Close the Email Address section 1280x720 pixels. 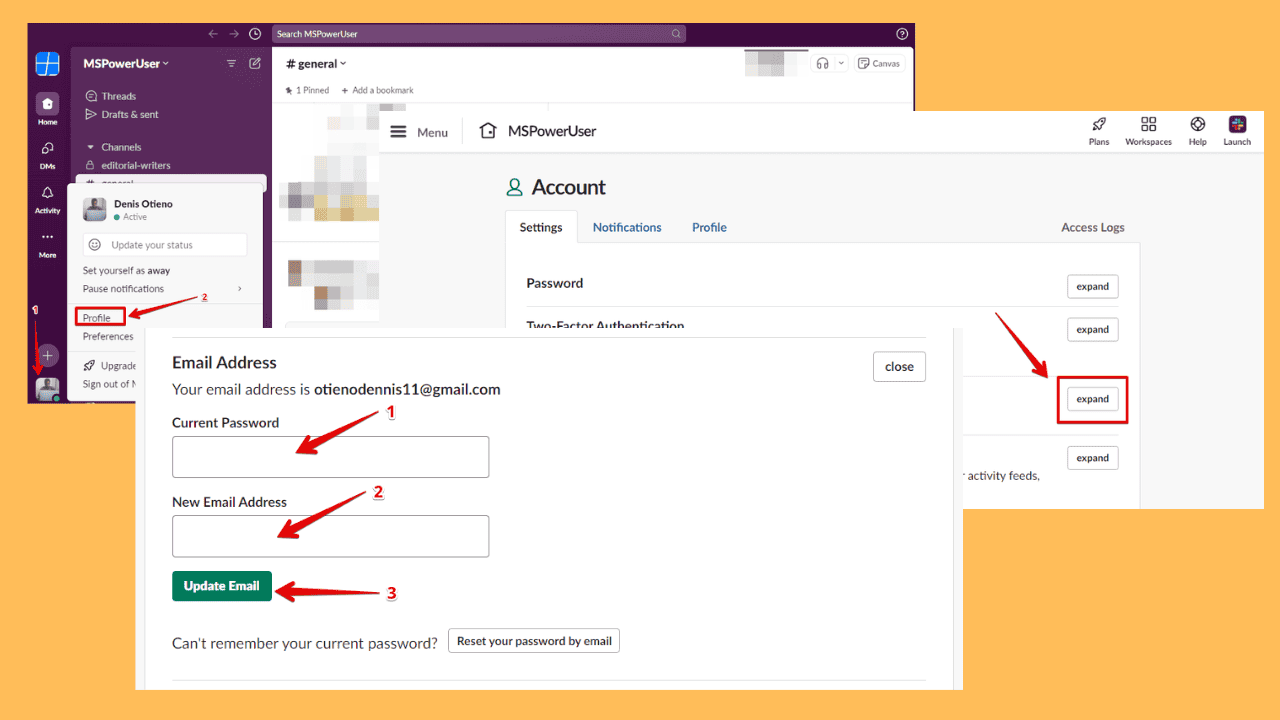(x=899, y=366)
